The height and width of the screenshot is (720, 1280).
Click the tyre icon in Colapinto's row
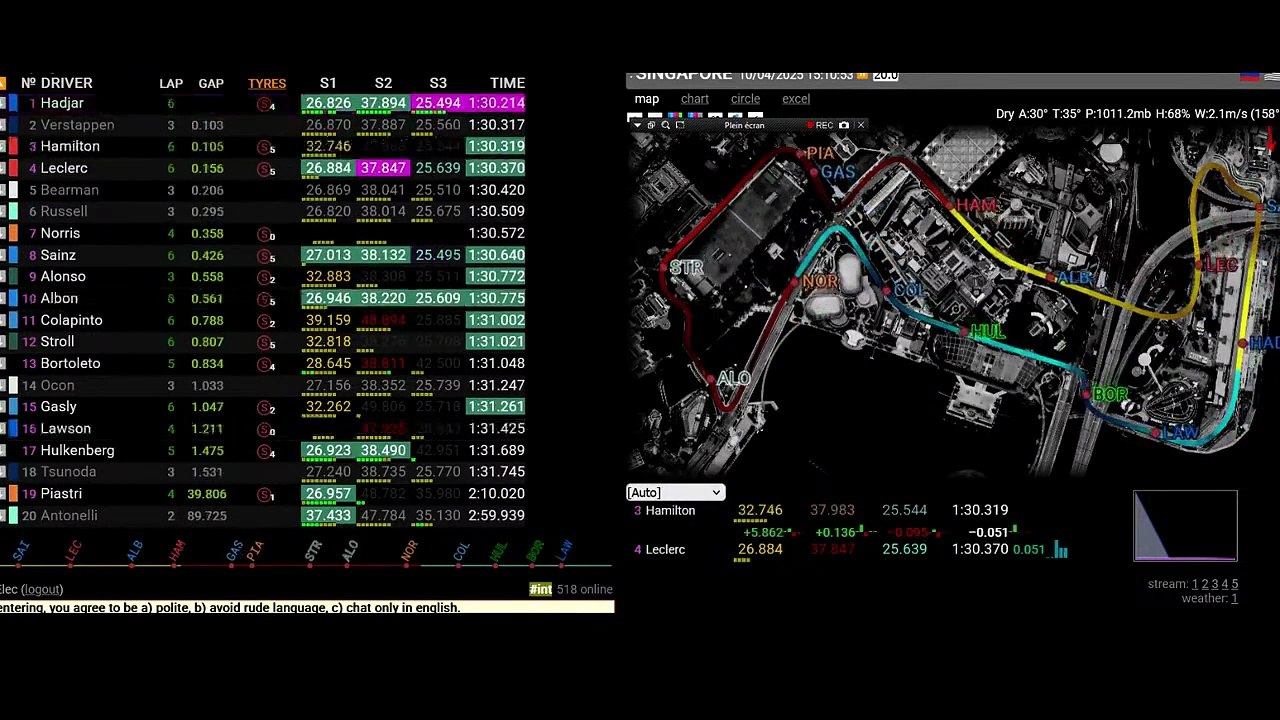(266, 321)
